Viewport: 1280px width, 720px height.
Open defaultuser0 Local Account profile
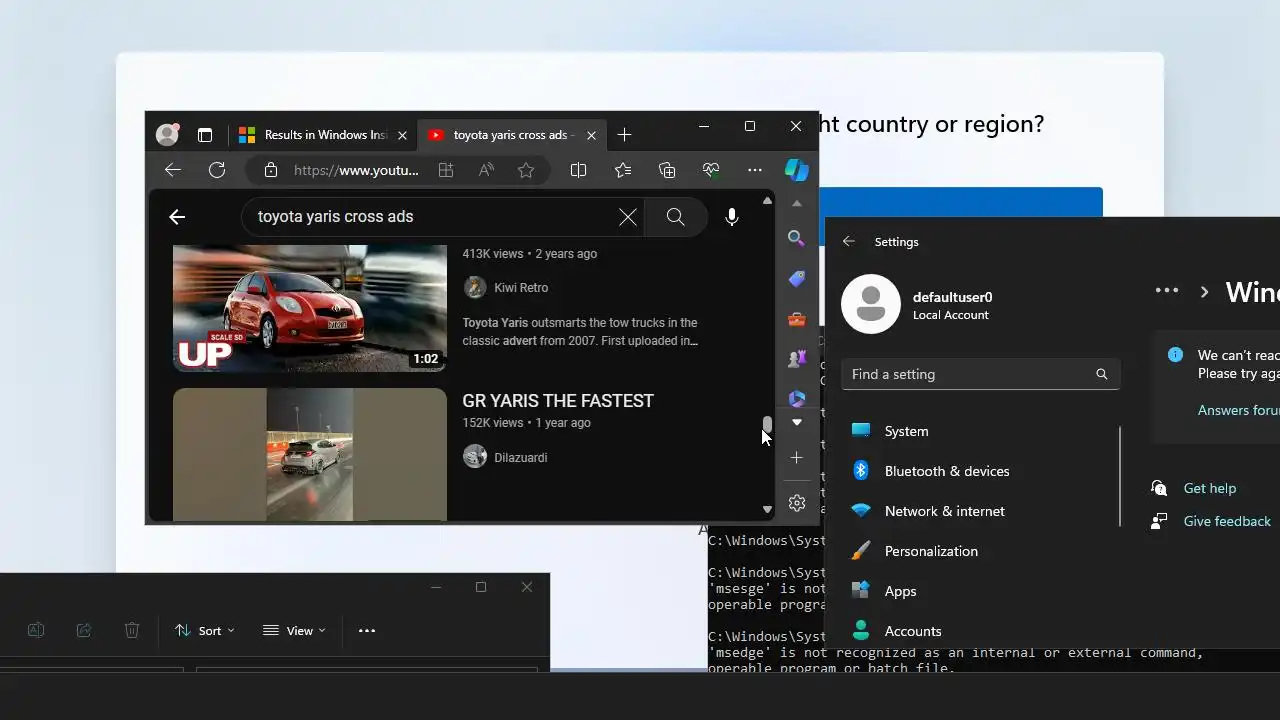(918, 304)
